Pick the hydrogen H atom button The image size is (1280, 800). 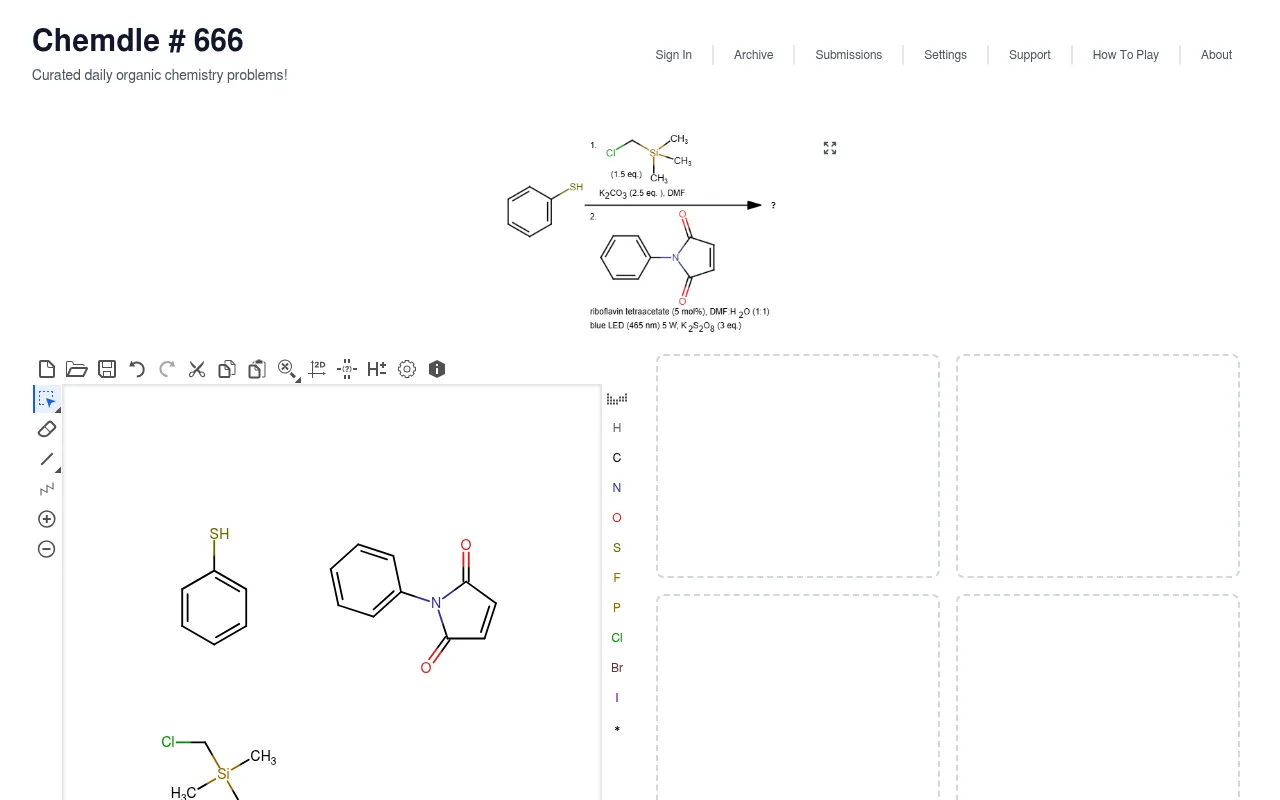(x=617, y=428)
